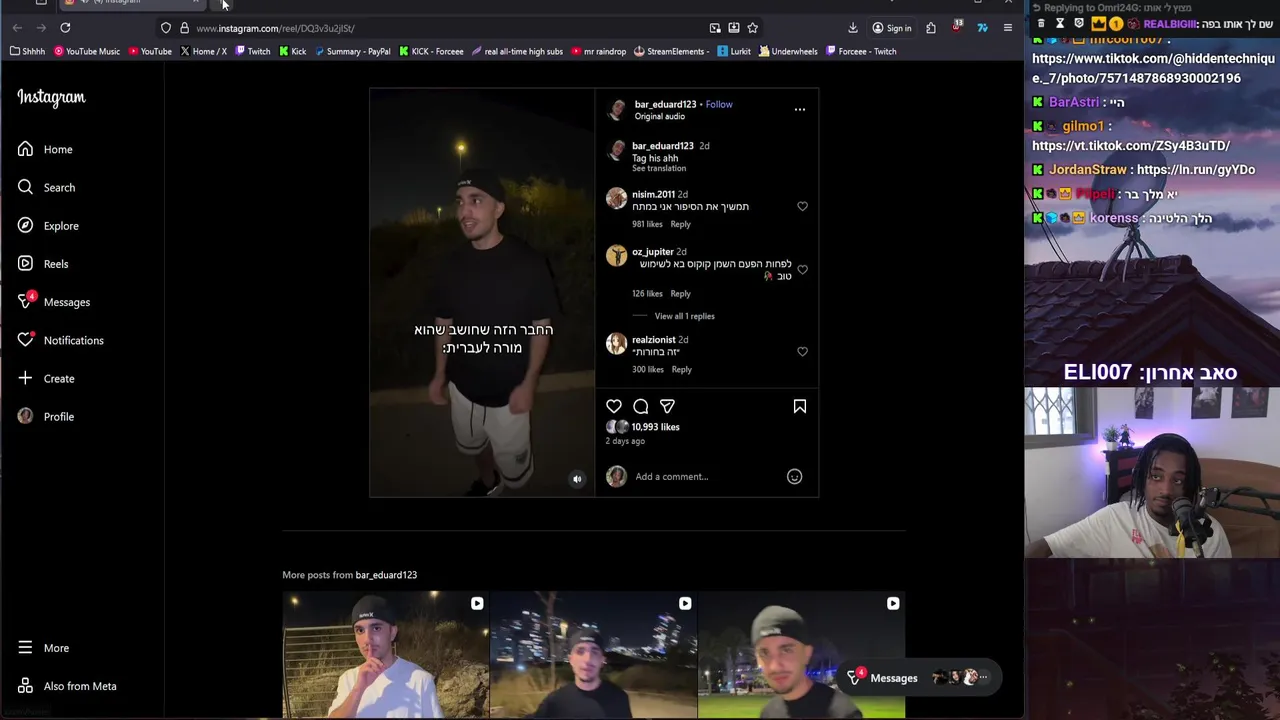Open Messages with the unread badge
The width and height of the screenshot is (1280, 720).
[x=54, y=301]
